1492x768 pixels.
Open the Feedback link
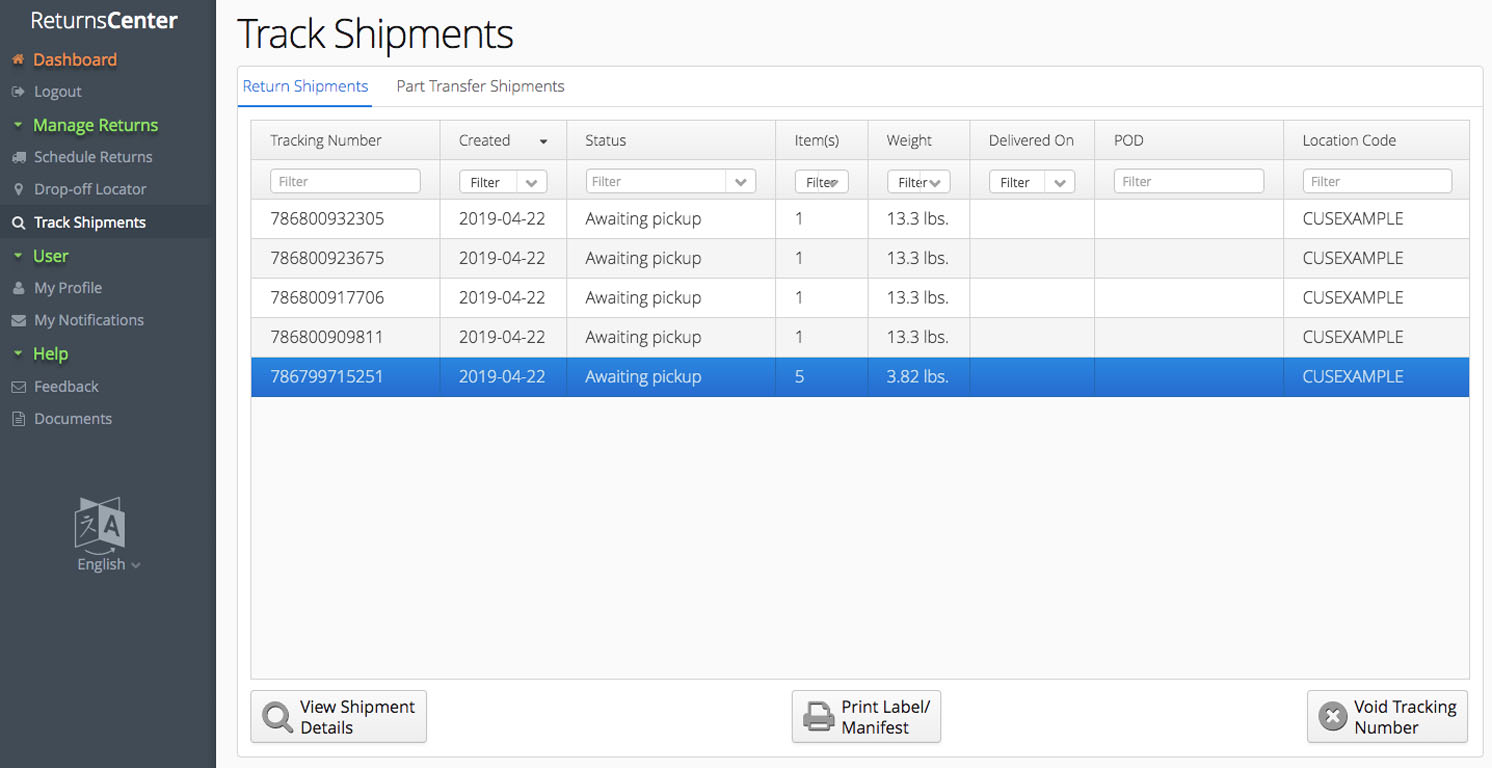coord(66,386)
